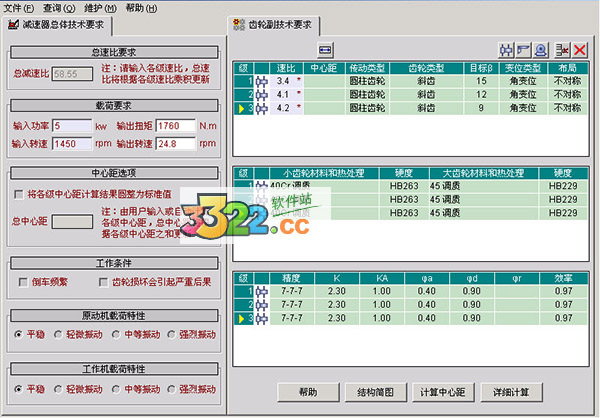600x418 pixels.
Task: Click the 计算中心距 button
Action: click(x=443, y=392)
